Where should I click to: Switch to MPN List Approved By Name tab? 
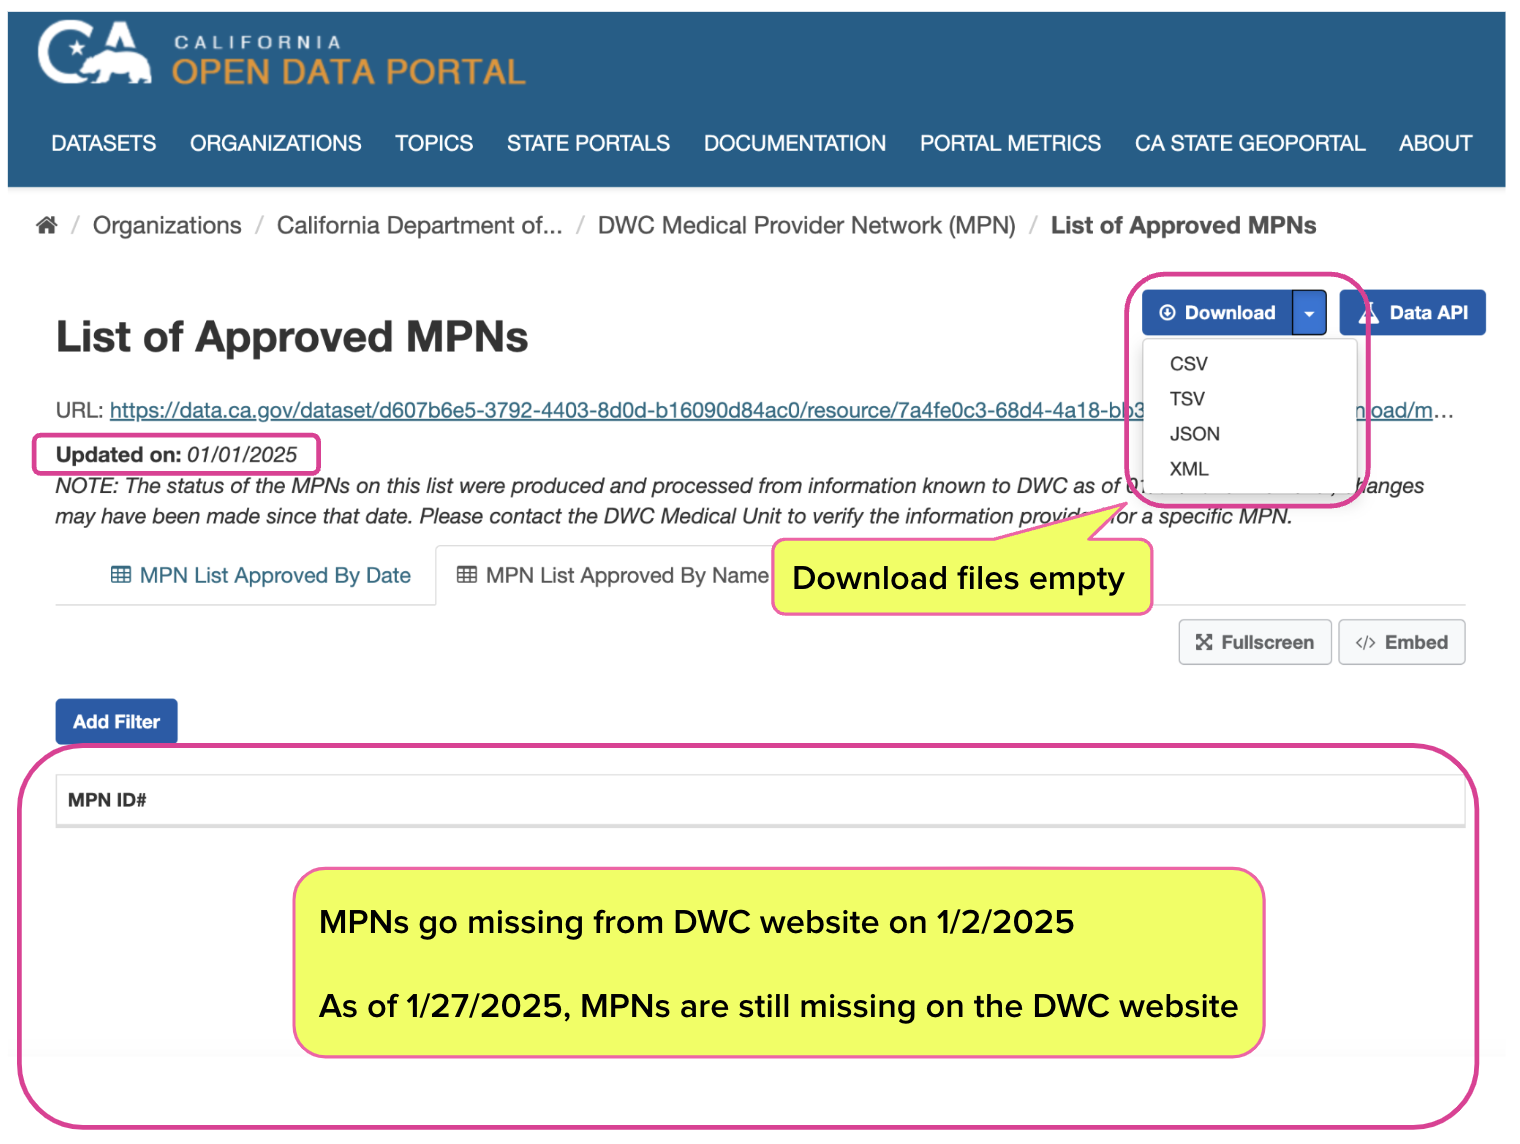click(613, 575)
